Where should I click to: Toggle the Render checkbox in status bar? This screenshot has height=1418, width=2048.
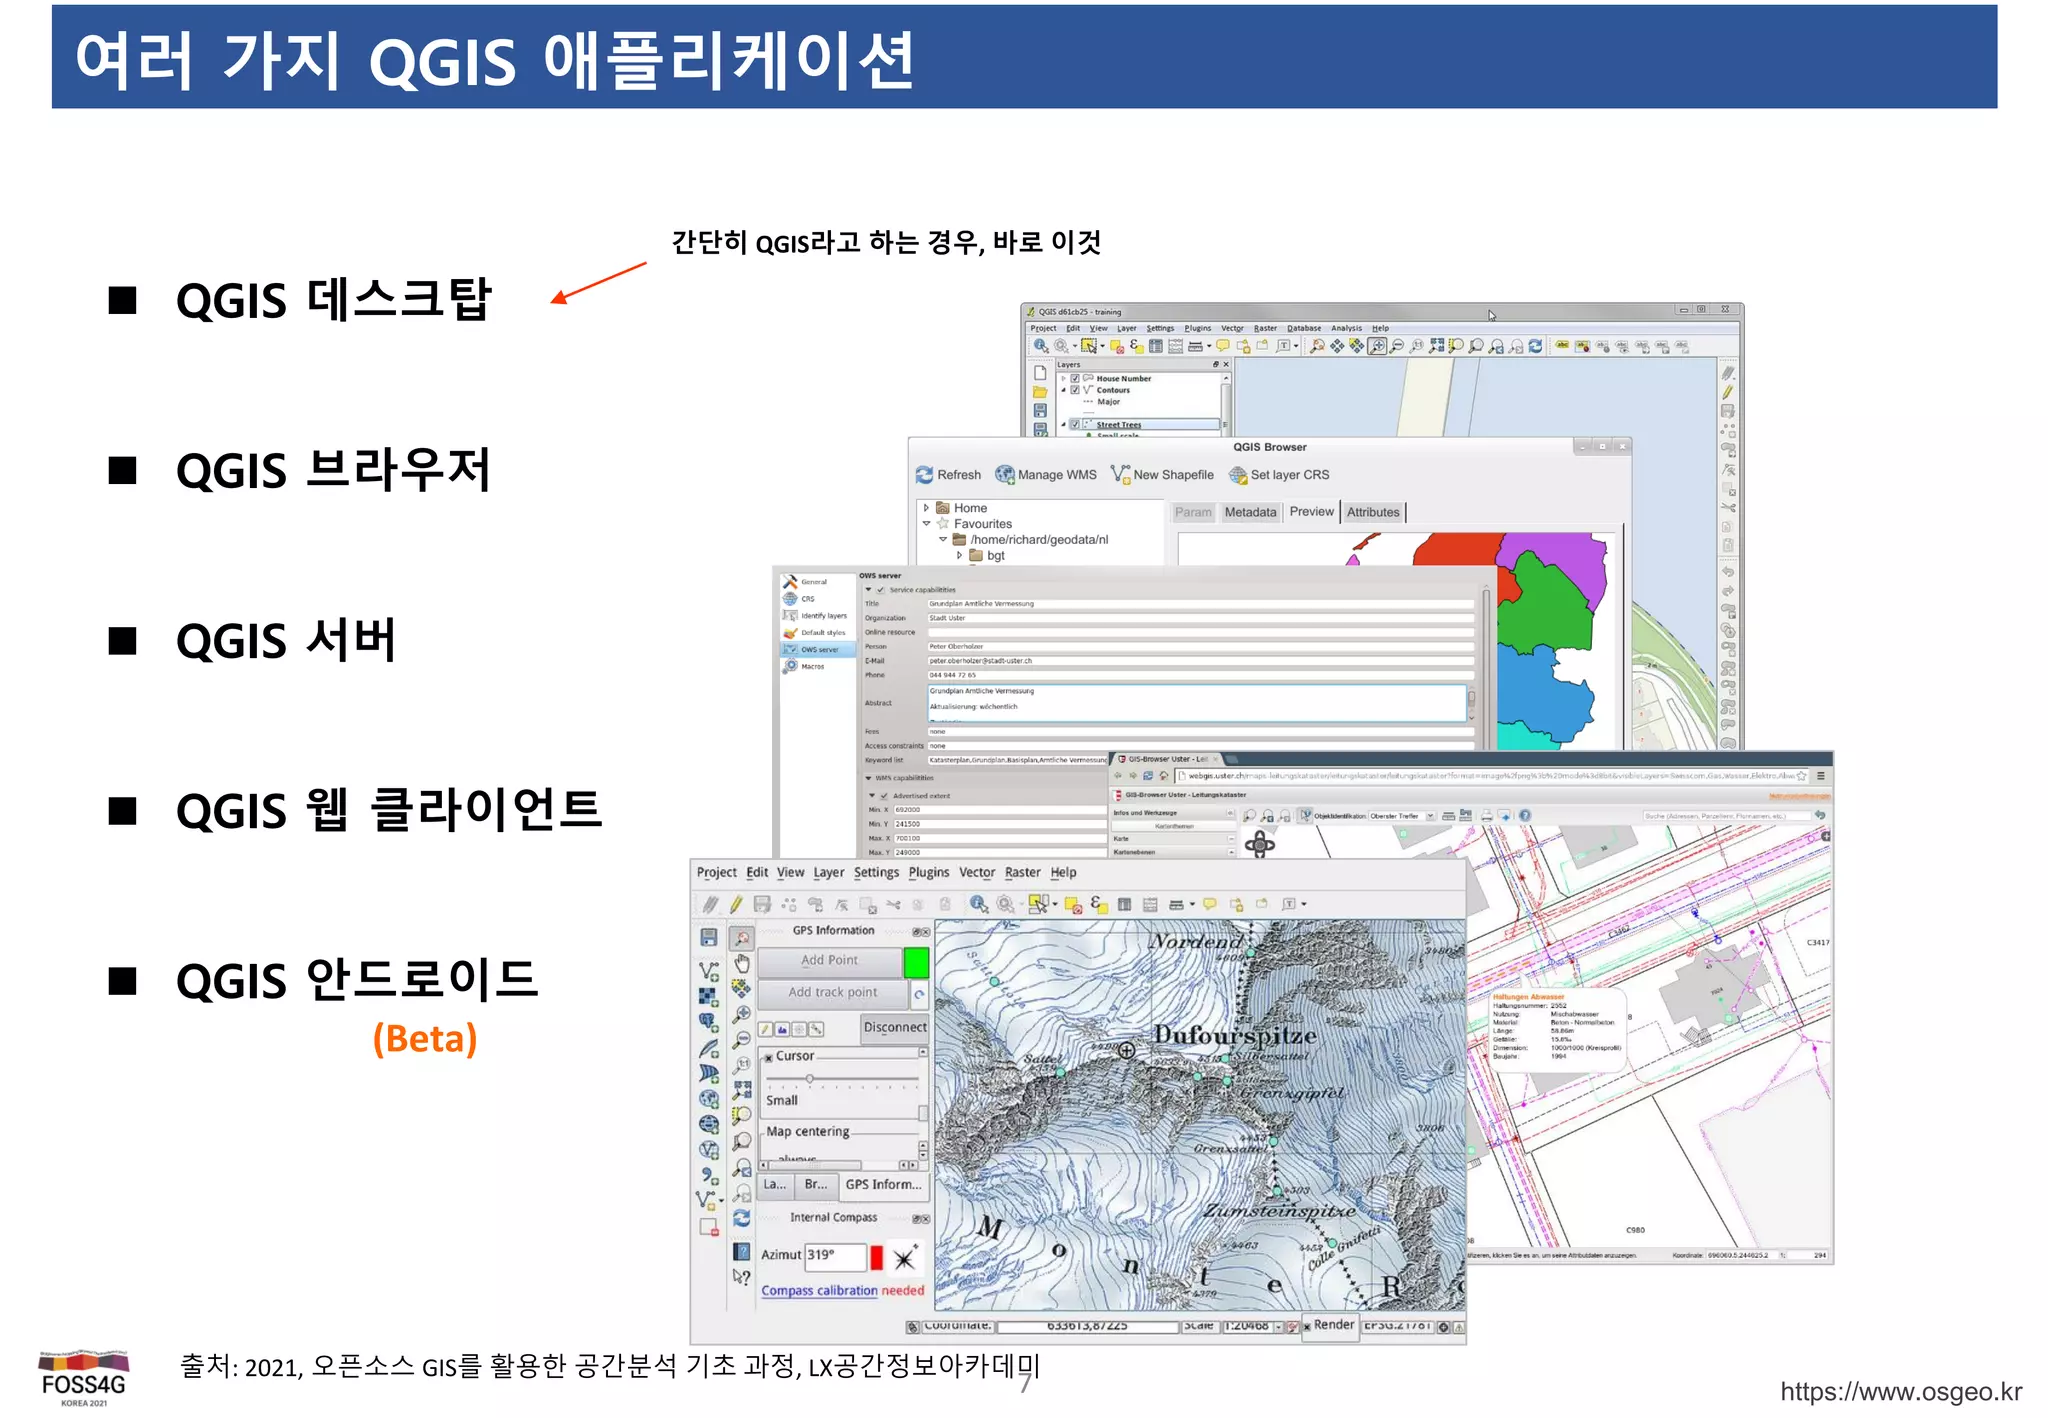[1306, 1327]
